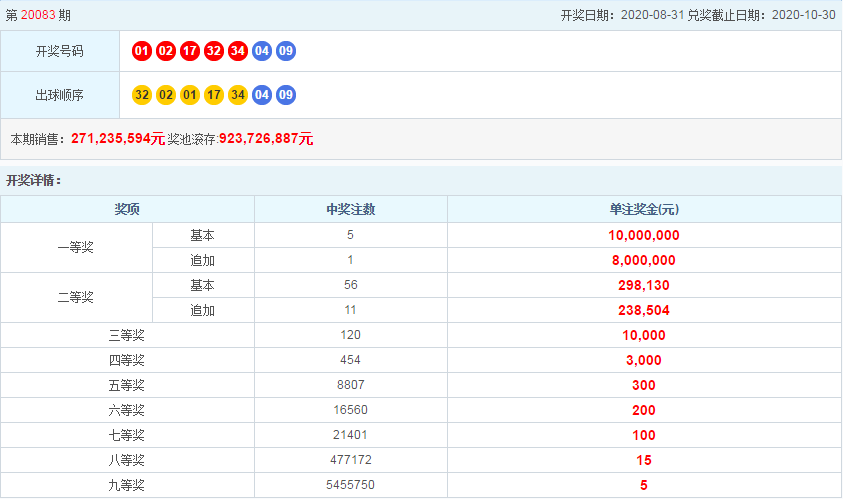The height and width of the screenshot is (499, 843).
Task: Click fifth prize count 8807
Action: [351, 385]
